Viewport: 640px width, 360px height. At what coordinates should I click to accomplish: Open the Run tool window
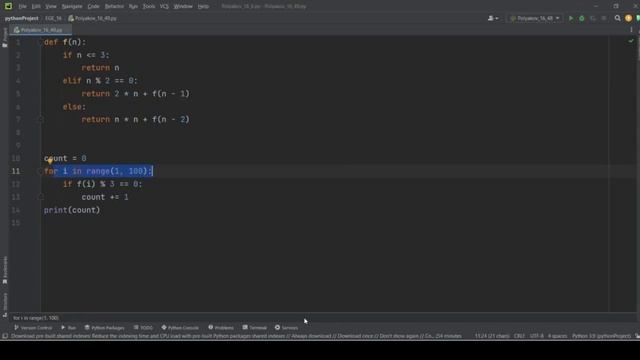point(69,327)
